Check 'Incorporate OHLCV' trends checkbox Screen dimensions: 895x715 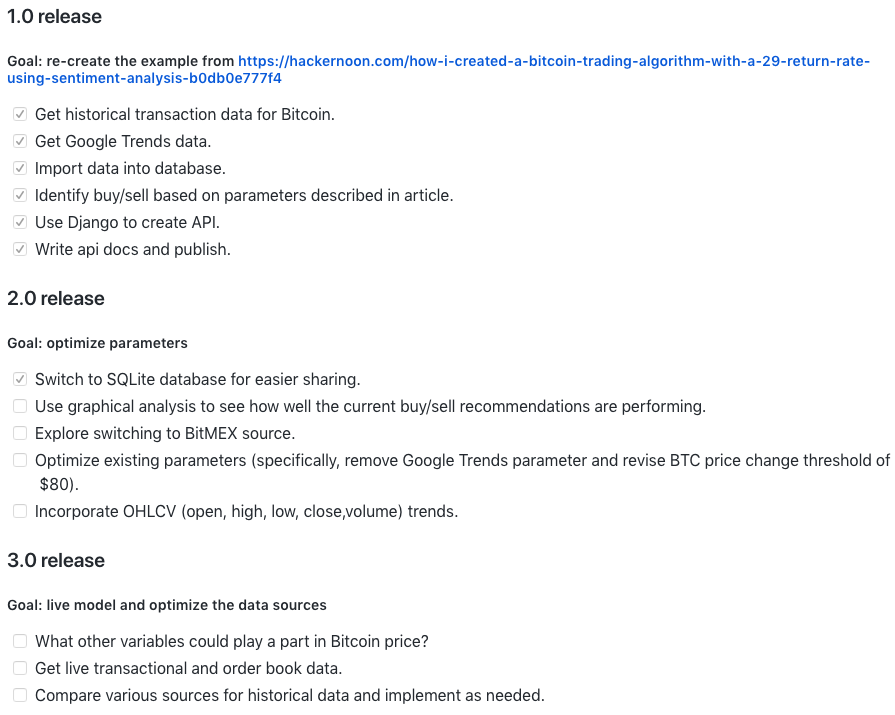pos(20,512)
